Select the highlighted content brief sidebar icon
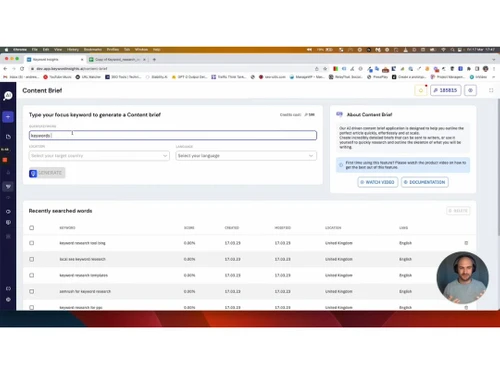 pyautogui.click(x=8, y=186)
